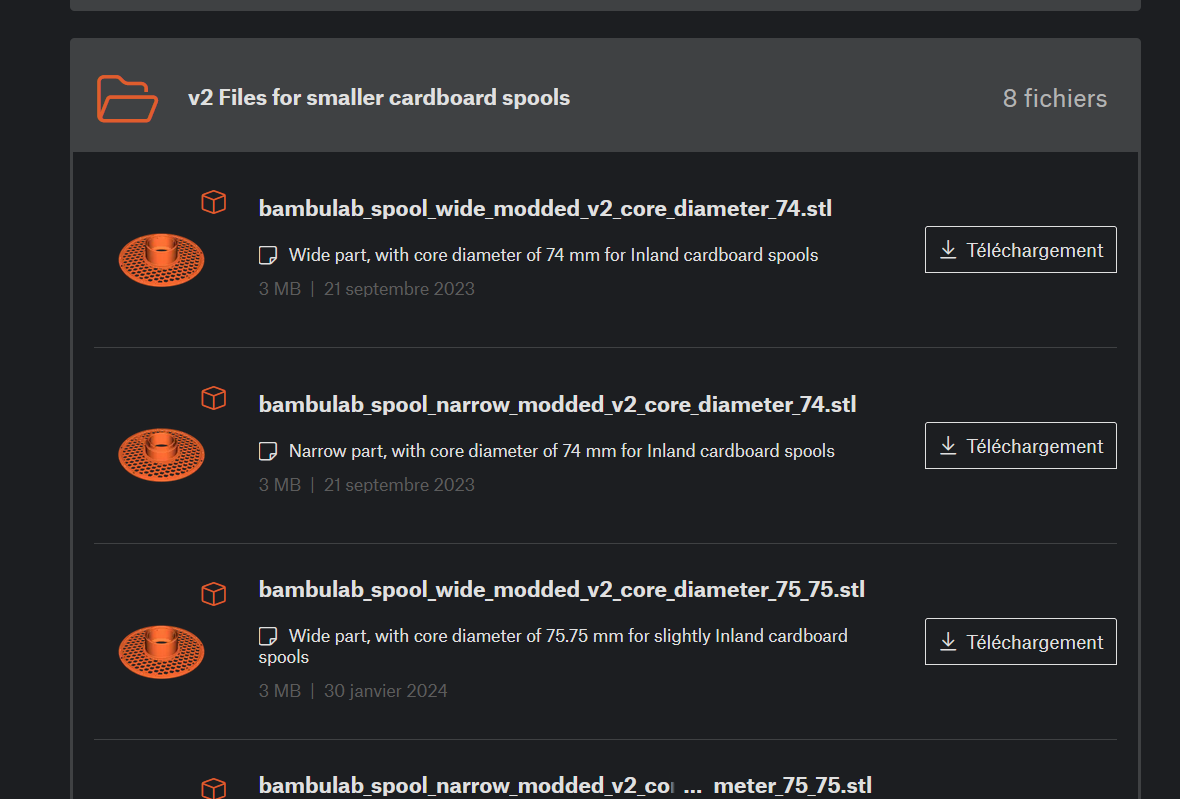Open the wide core_diameter_74 spool thumbnail
Image resolution: width=1180 pixels, height=799 pixels.
click(161, 258)
